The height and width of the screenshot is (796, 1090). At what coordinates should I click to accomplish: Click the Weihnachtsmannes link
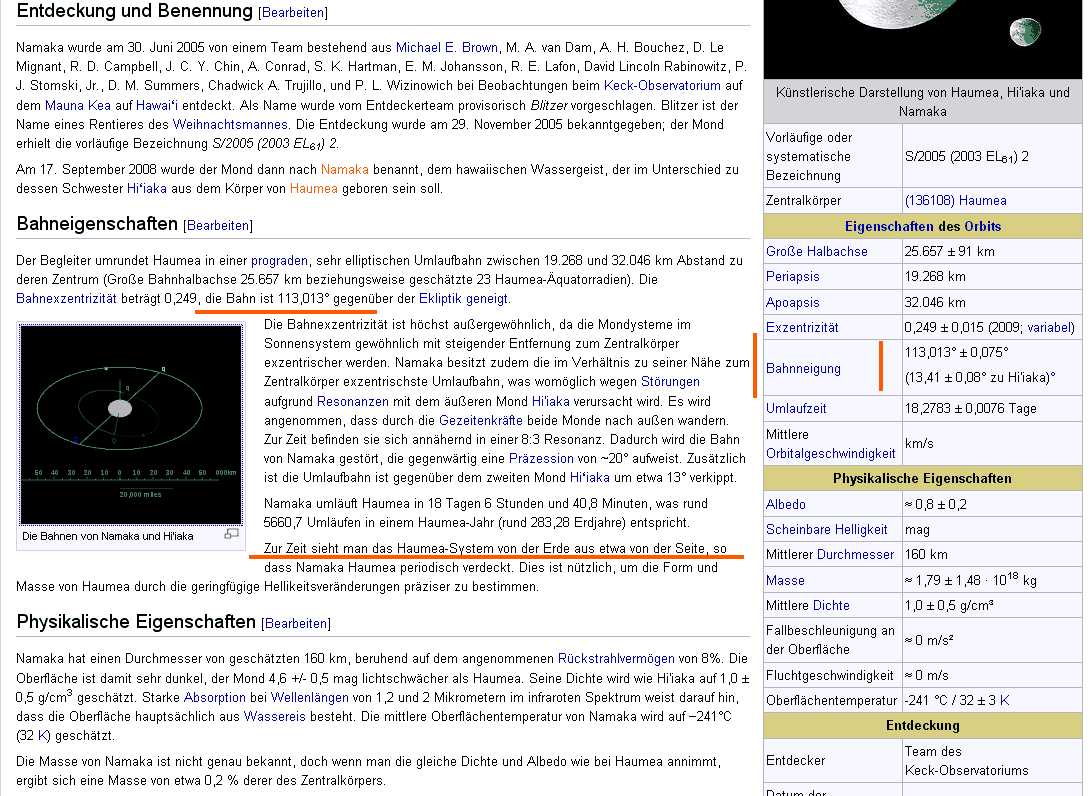(230, 125)
